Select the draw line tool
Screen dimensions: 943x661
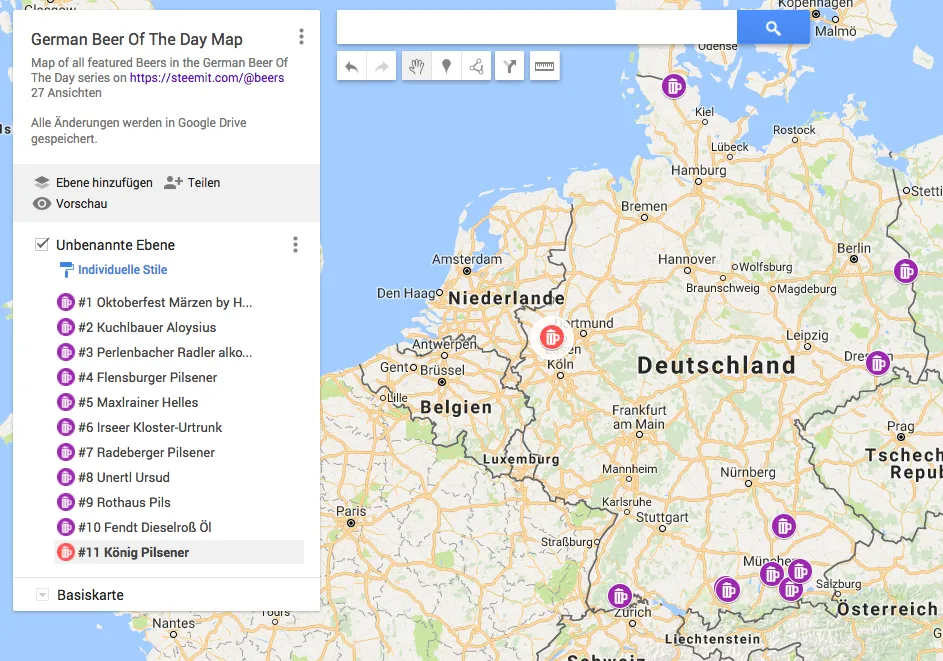(476, 66)
